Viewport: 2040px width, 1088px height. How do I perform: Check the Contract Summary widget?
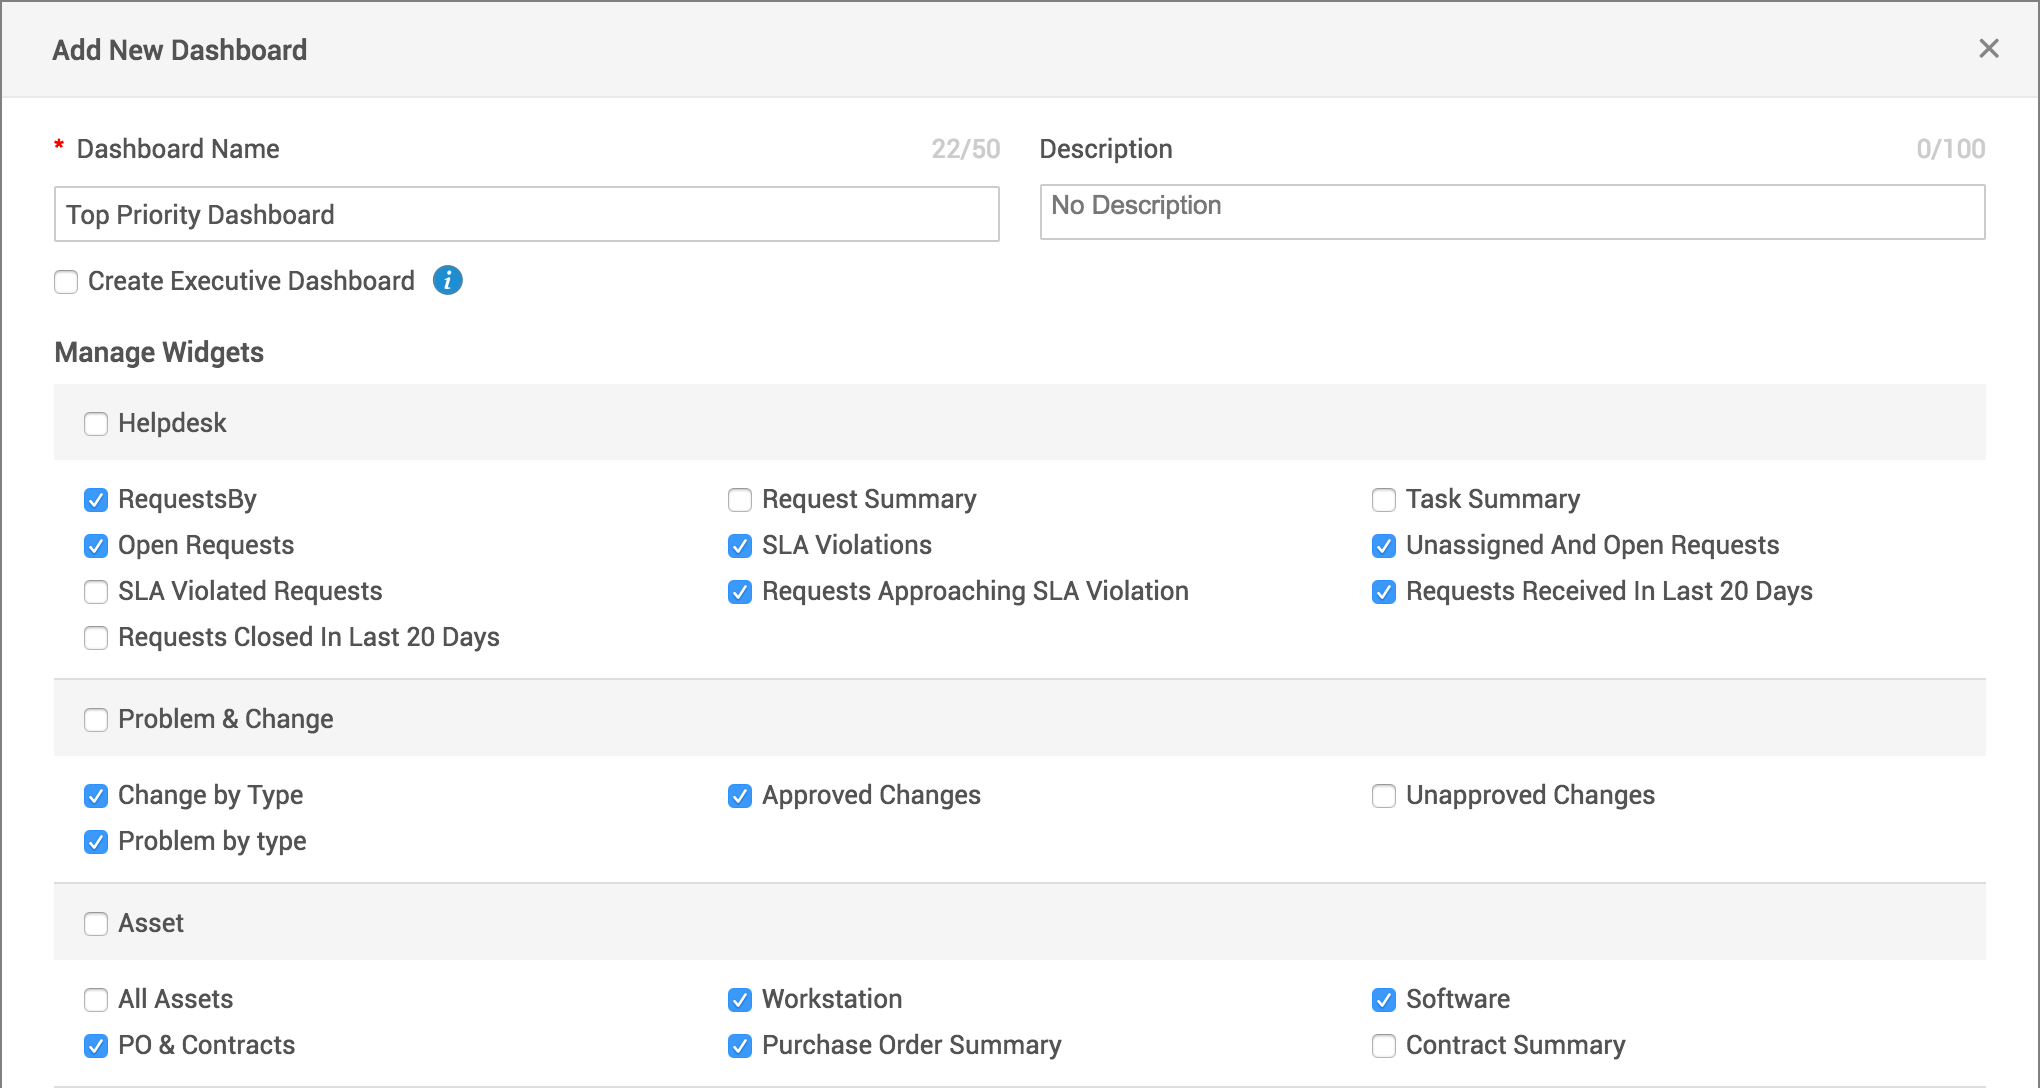1384,1046
